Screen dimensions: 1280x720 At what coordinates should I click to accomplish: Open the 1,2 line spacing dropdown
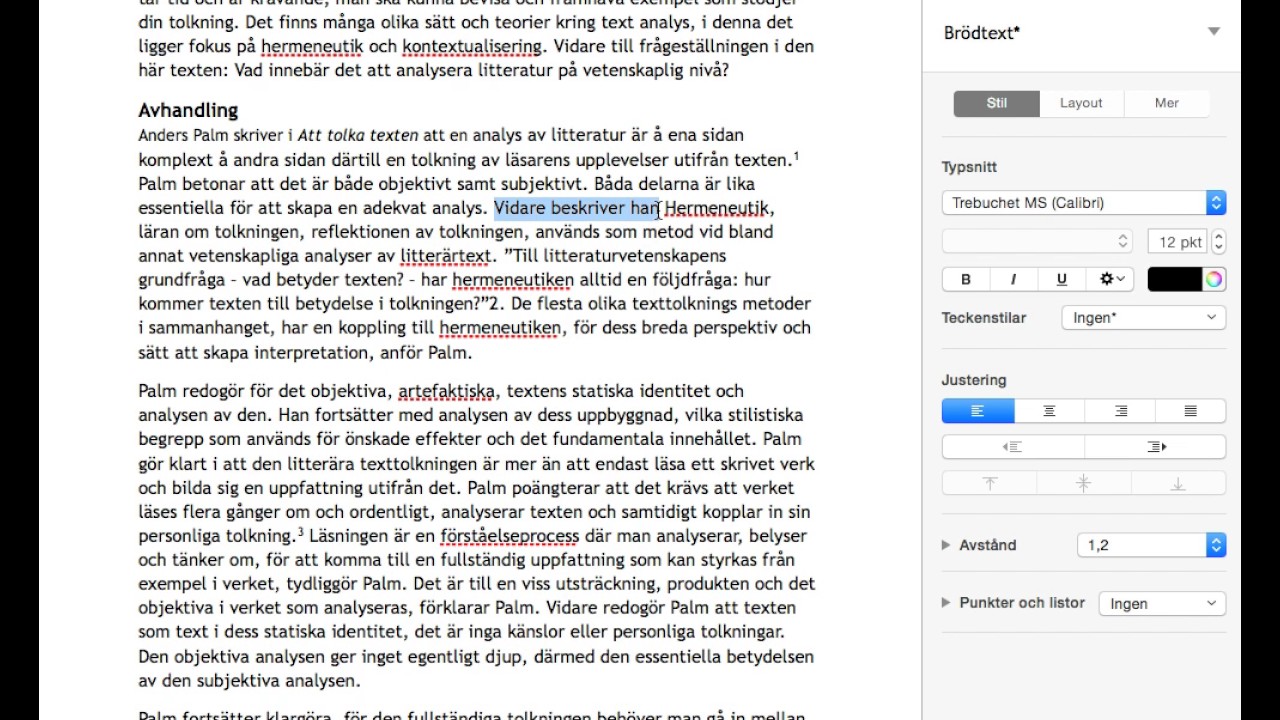point(1151,545)
